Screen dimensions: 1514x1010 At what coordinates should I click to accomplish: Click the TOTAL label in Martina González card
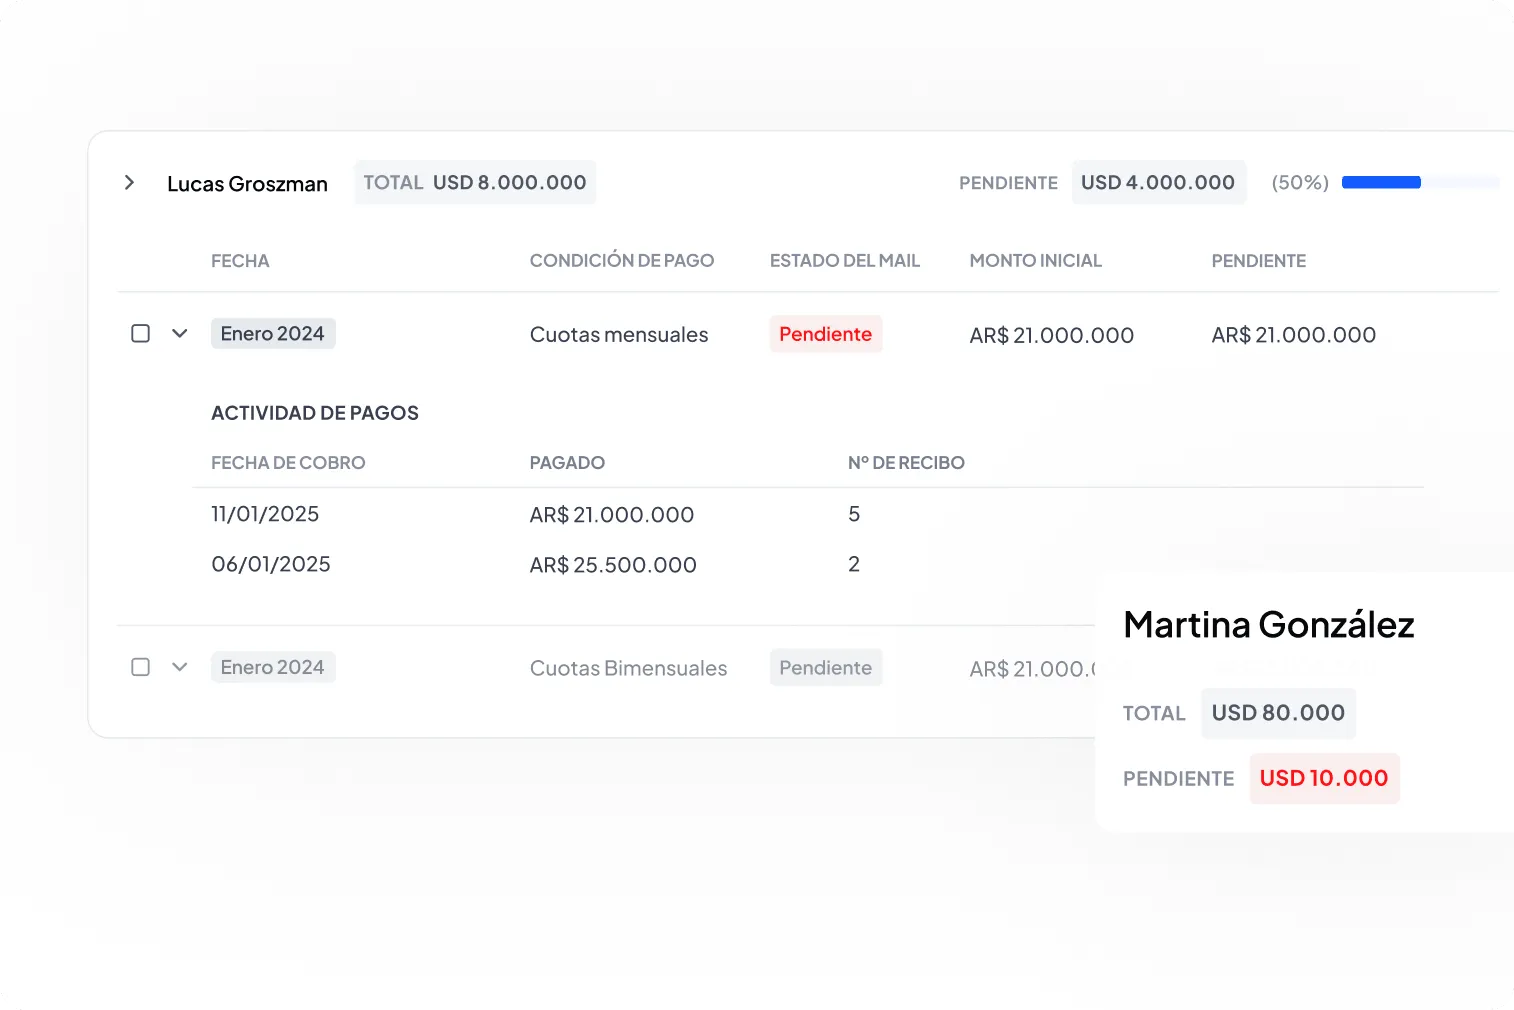click(x=1154, y=714)
